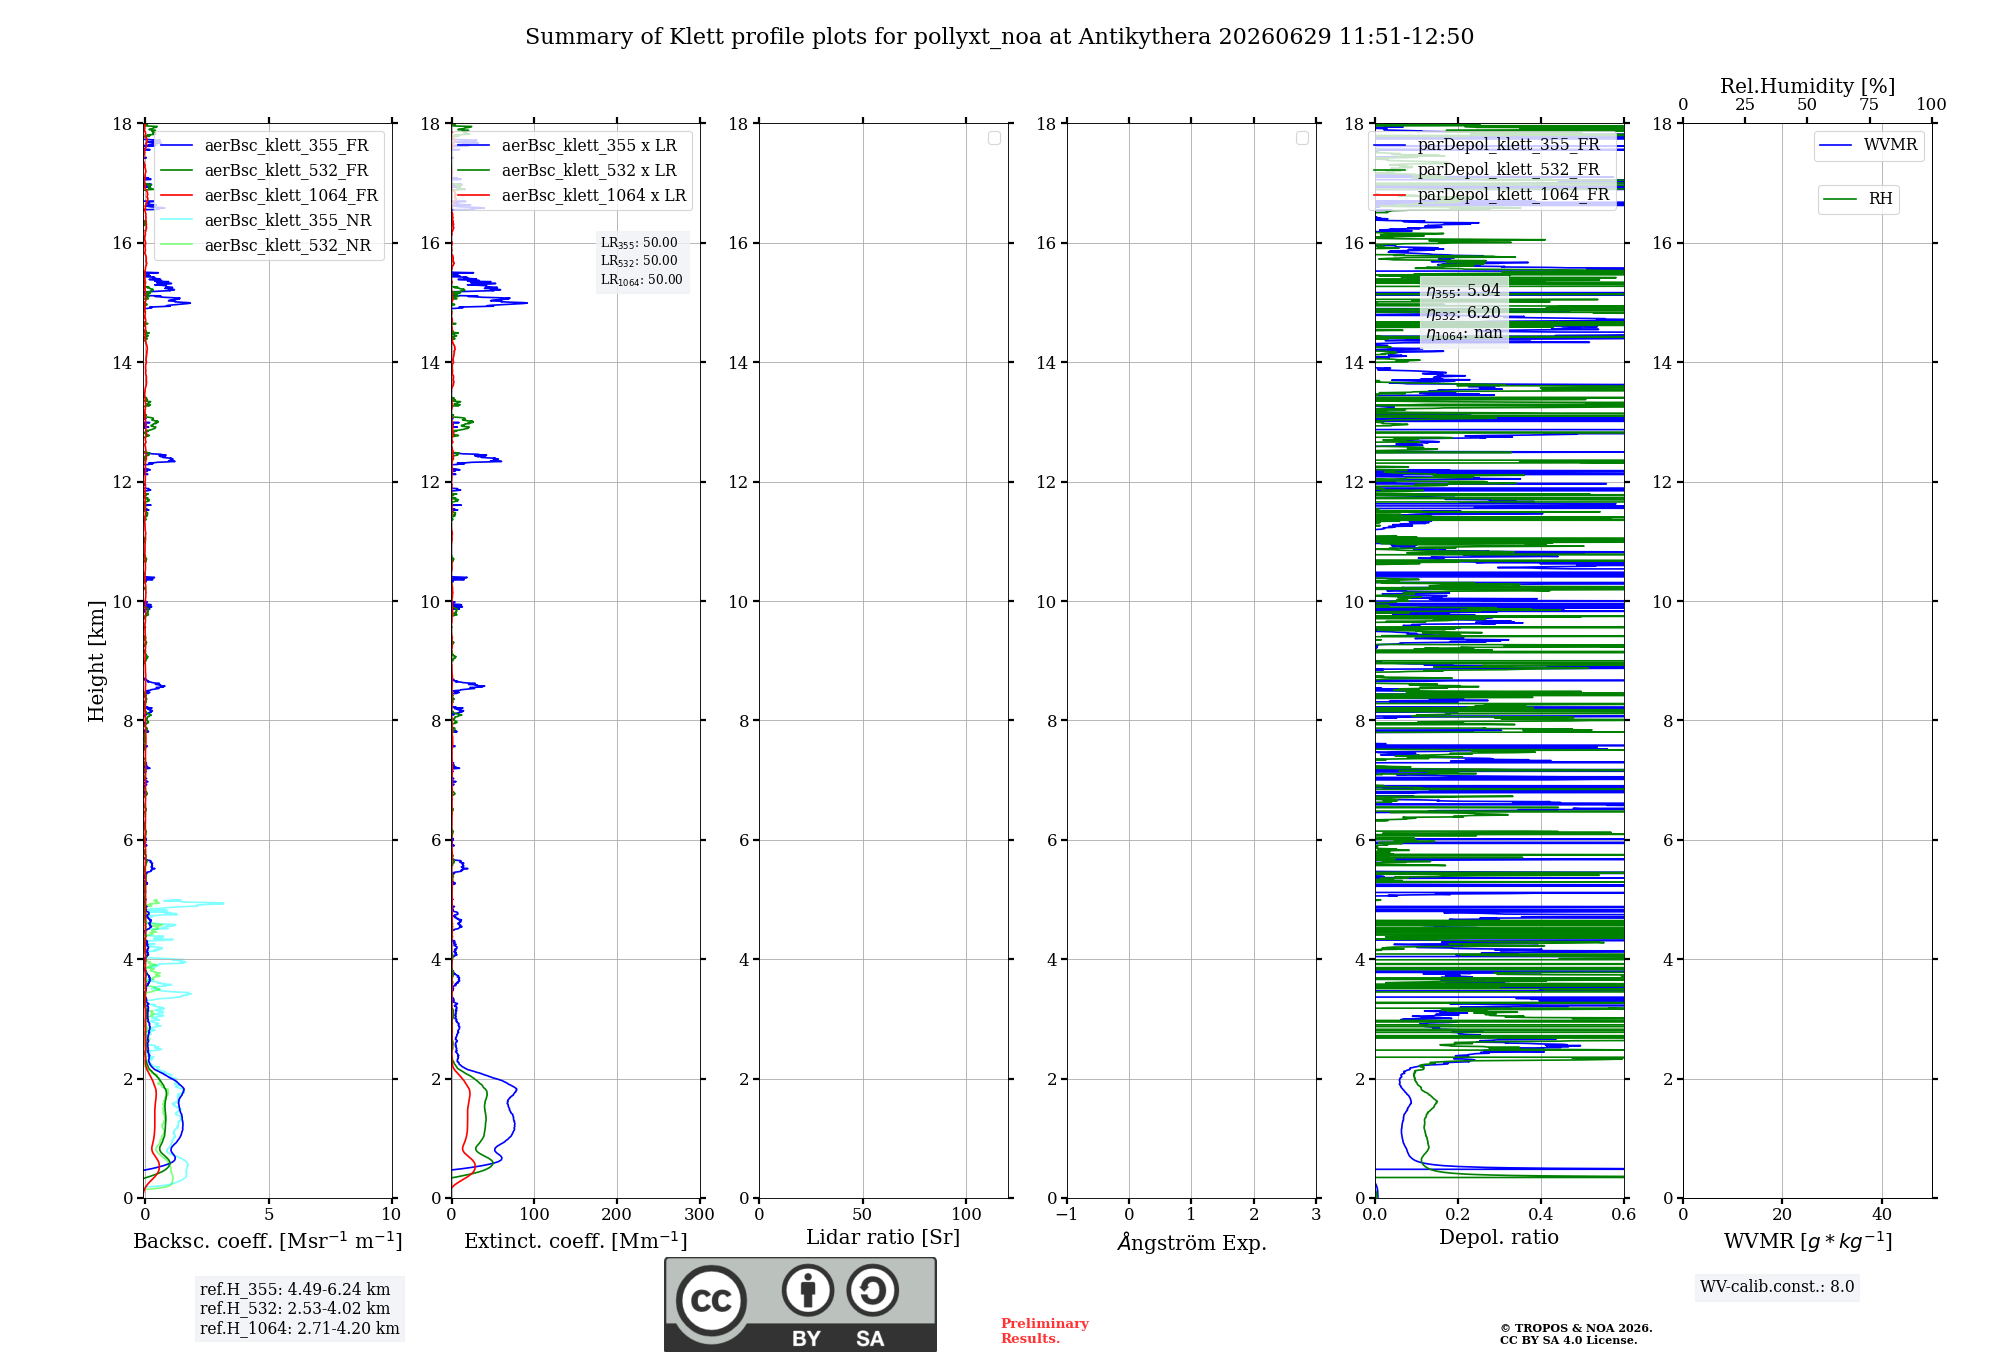
Task: Click the BY attribution person icon
Action: pyautogui.click(x=808, y=1290)
